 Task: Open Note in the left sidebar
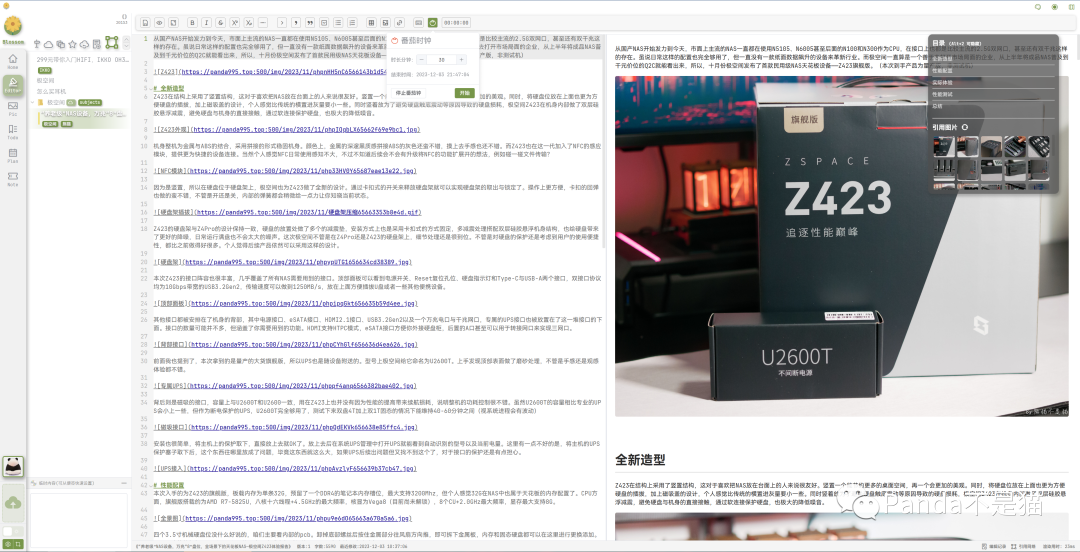pyautogui.click(x=12, y=179)
